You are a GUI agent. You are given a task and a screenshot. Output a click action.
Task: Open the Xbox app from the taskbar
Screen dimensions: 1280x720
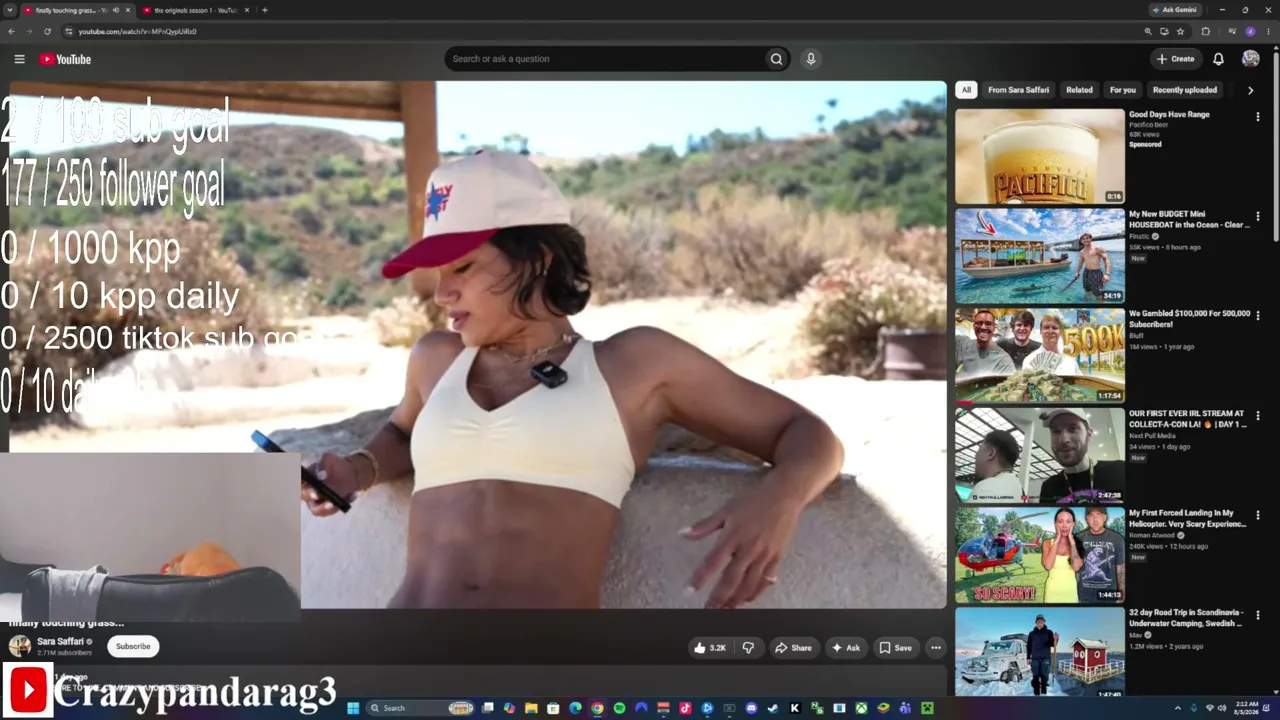pyautogui.click(x=861, y=708)
